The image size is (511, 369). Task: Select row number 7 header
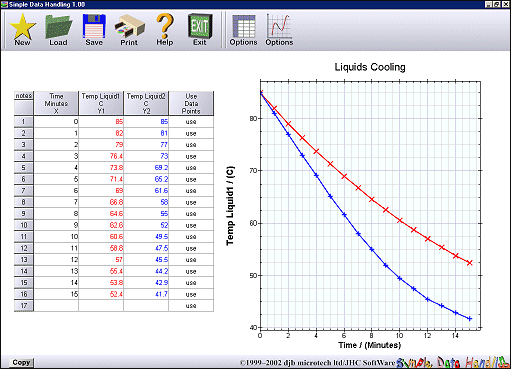click(24, 191)
